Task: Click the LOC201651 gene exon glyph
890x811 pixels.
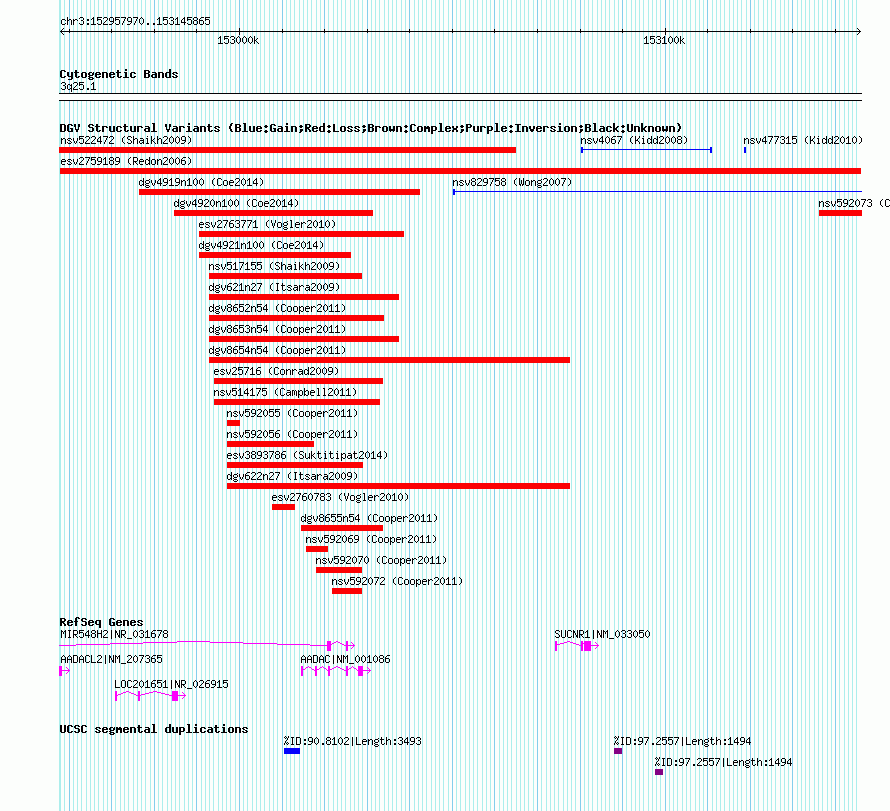Action: pyautogui.click(x=150, y=696)
